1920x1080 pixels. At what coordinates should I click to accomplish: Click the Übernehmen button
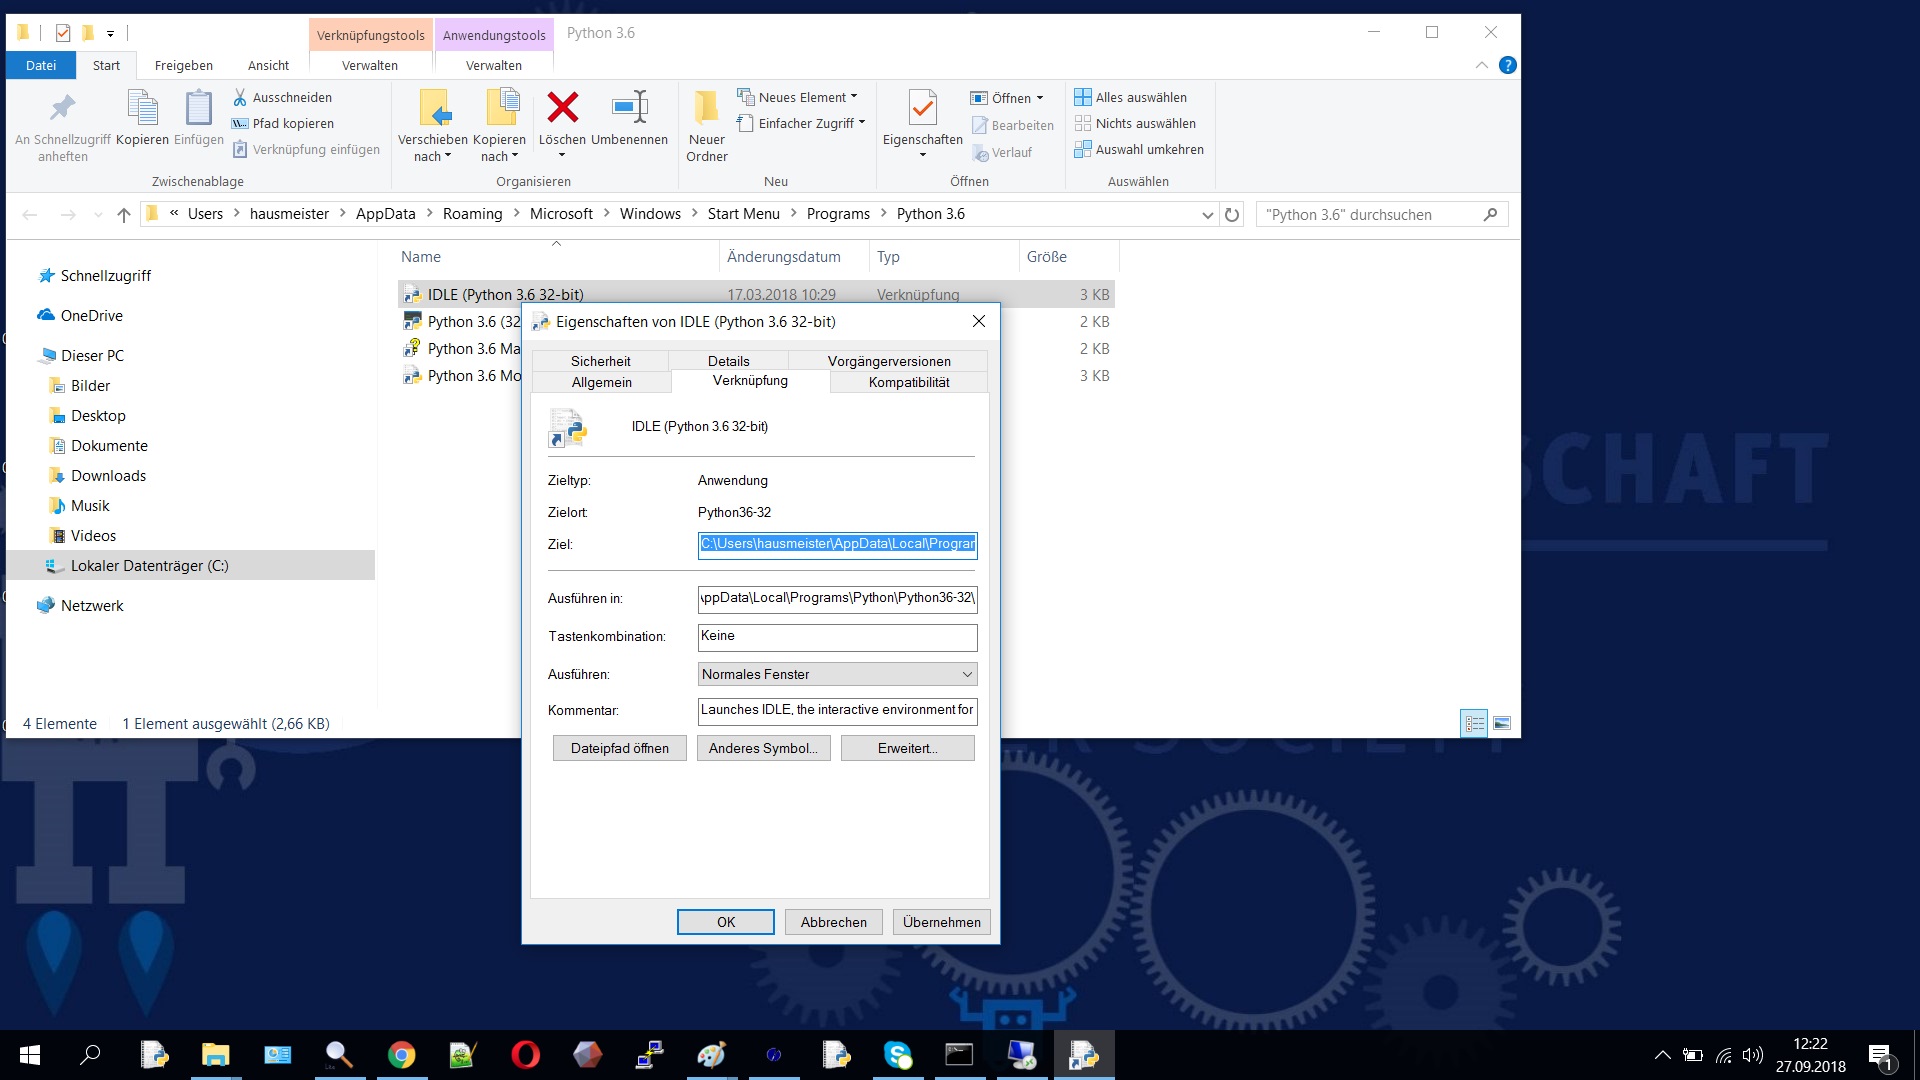pos(942,922)
